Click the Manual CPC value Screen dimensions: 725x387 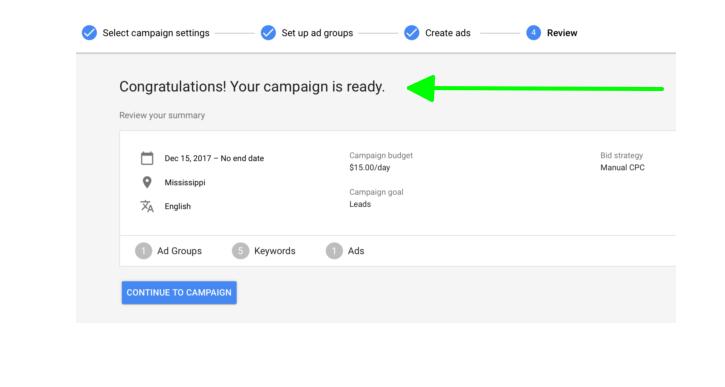tap(622, 167)
